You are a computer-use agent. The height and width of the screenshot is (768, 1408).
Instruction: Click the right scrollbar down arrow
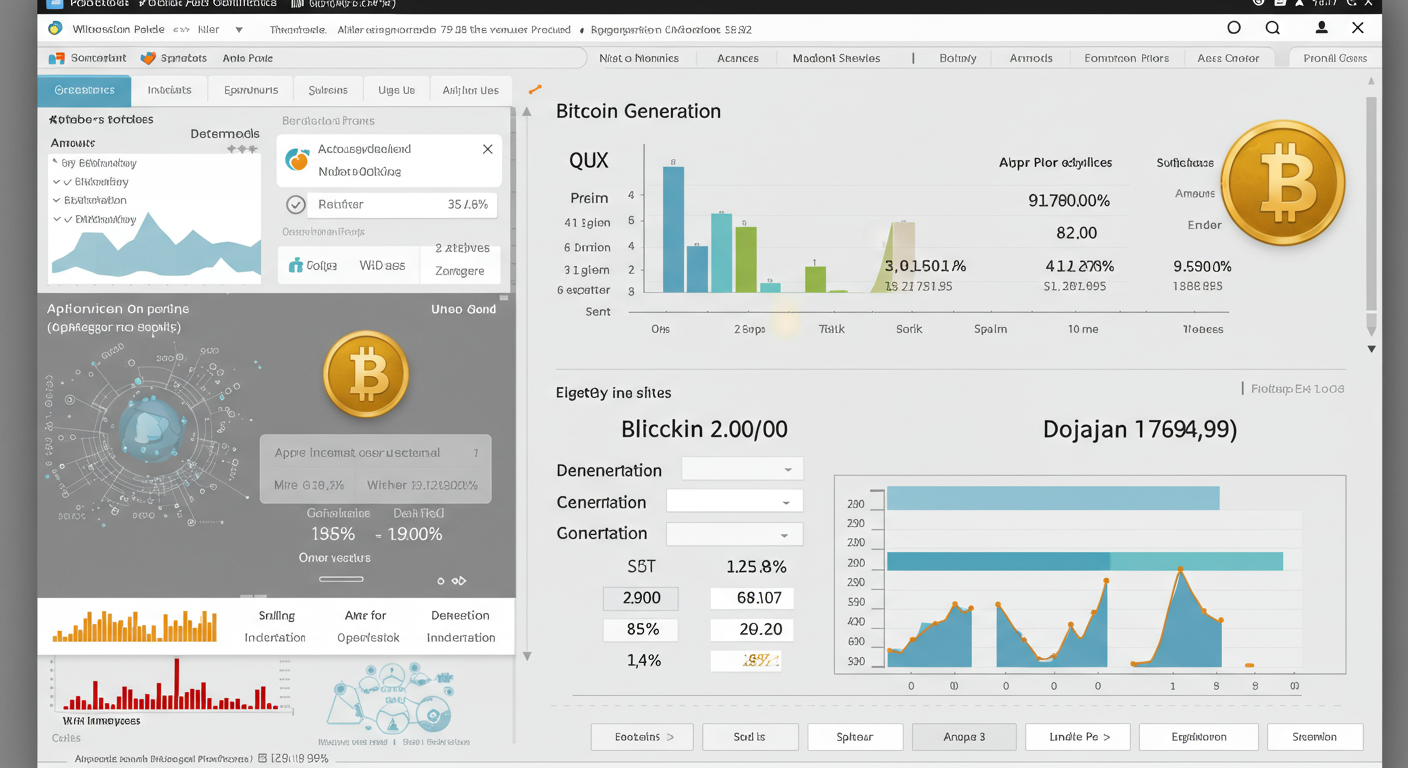tap(1371, 349)
